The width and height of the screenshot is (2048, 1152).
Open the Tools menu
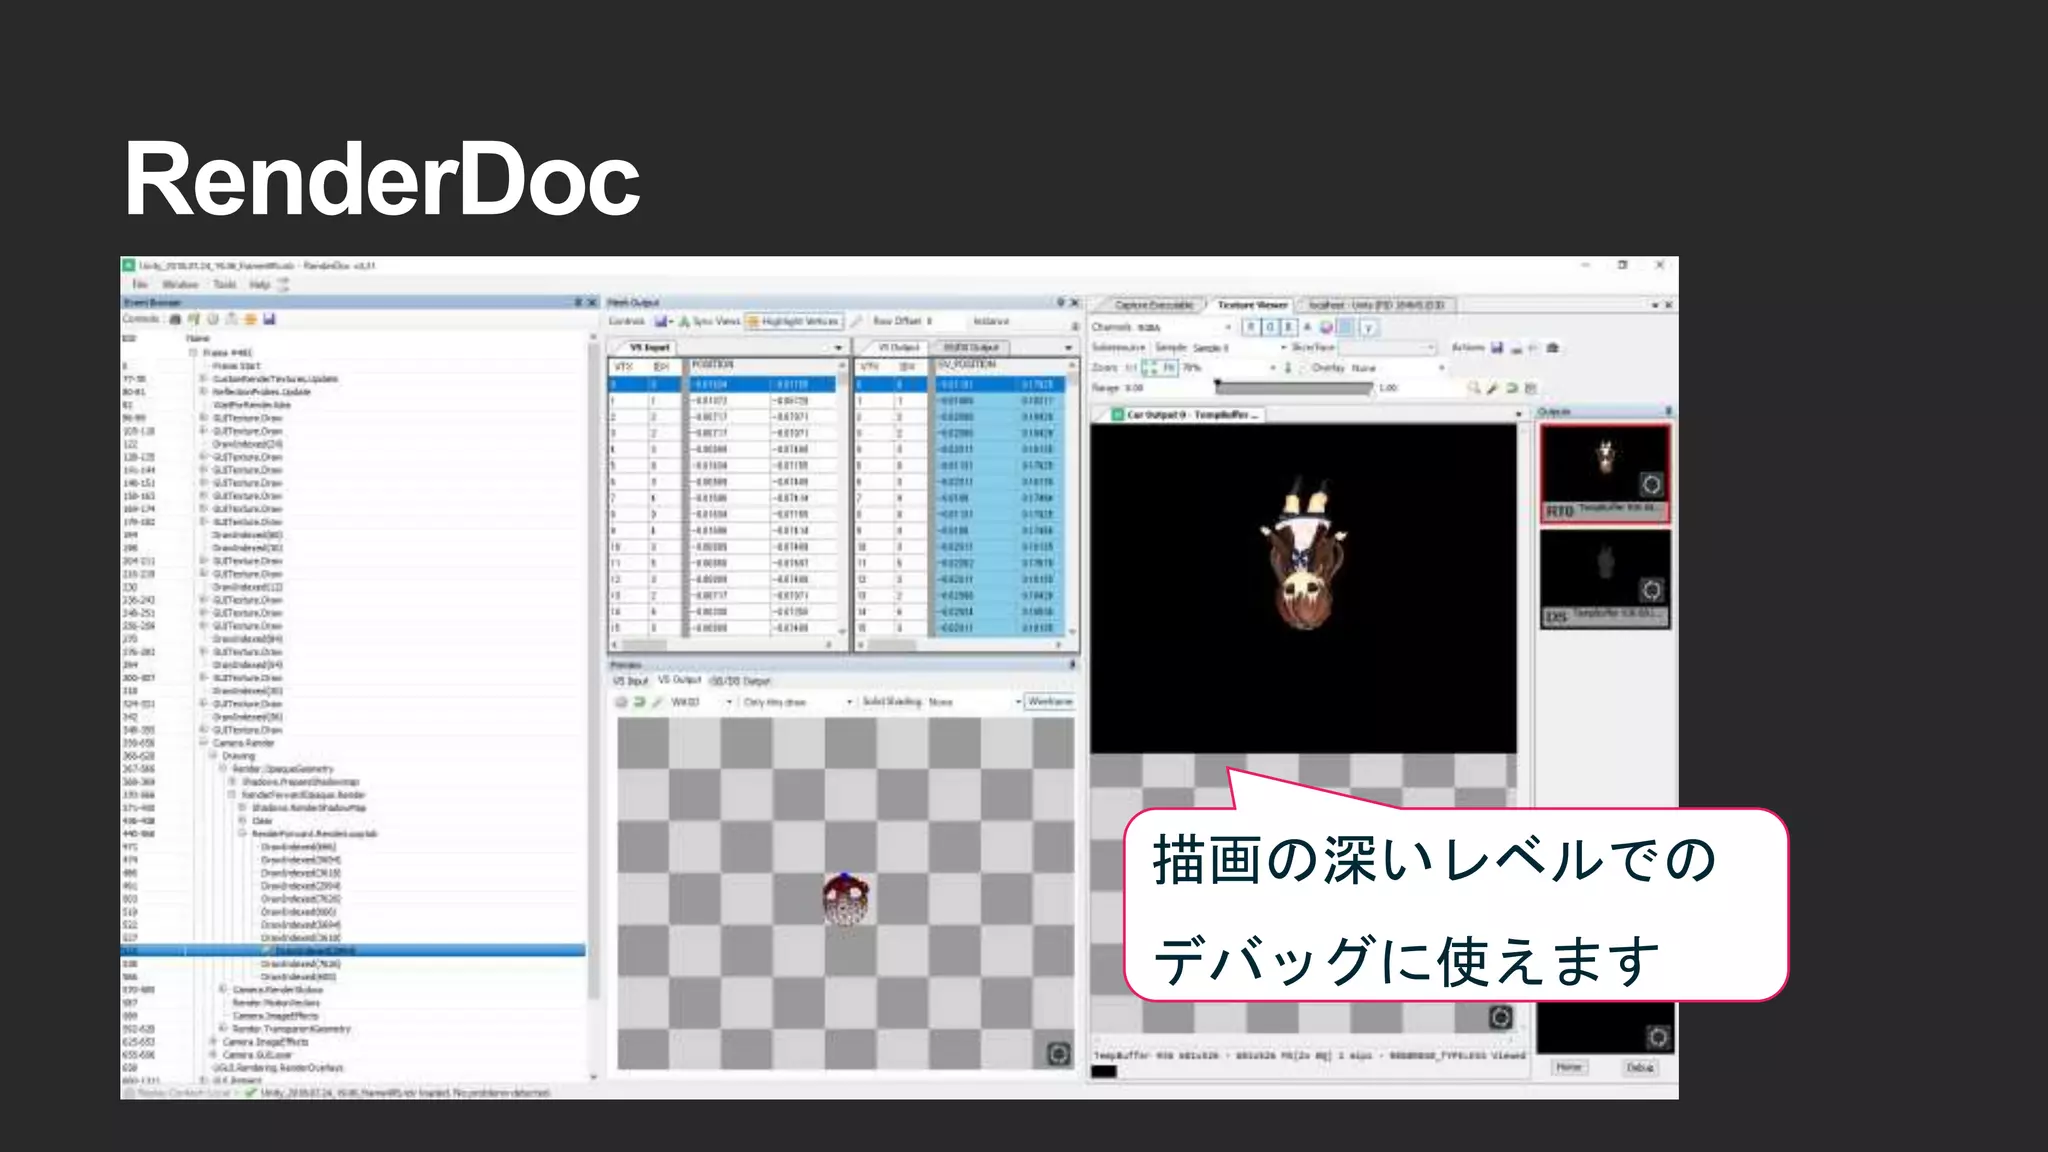click(225, 285)
